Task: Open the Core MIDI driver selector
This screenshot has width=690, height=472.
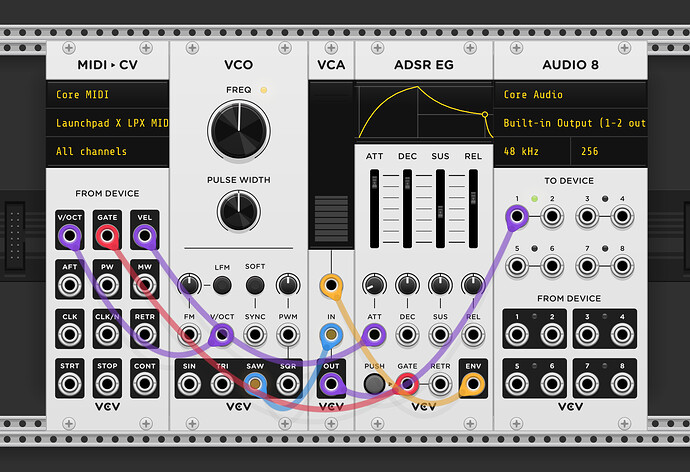Action: pyautogui.click(x=107, y=95)
